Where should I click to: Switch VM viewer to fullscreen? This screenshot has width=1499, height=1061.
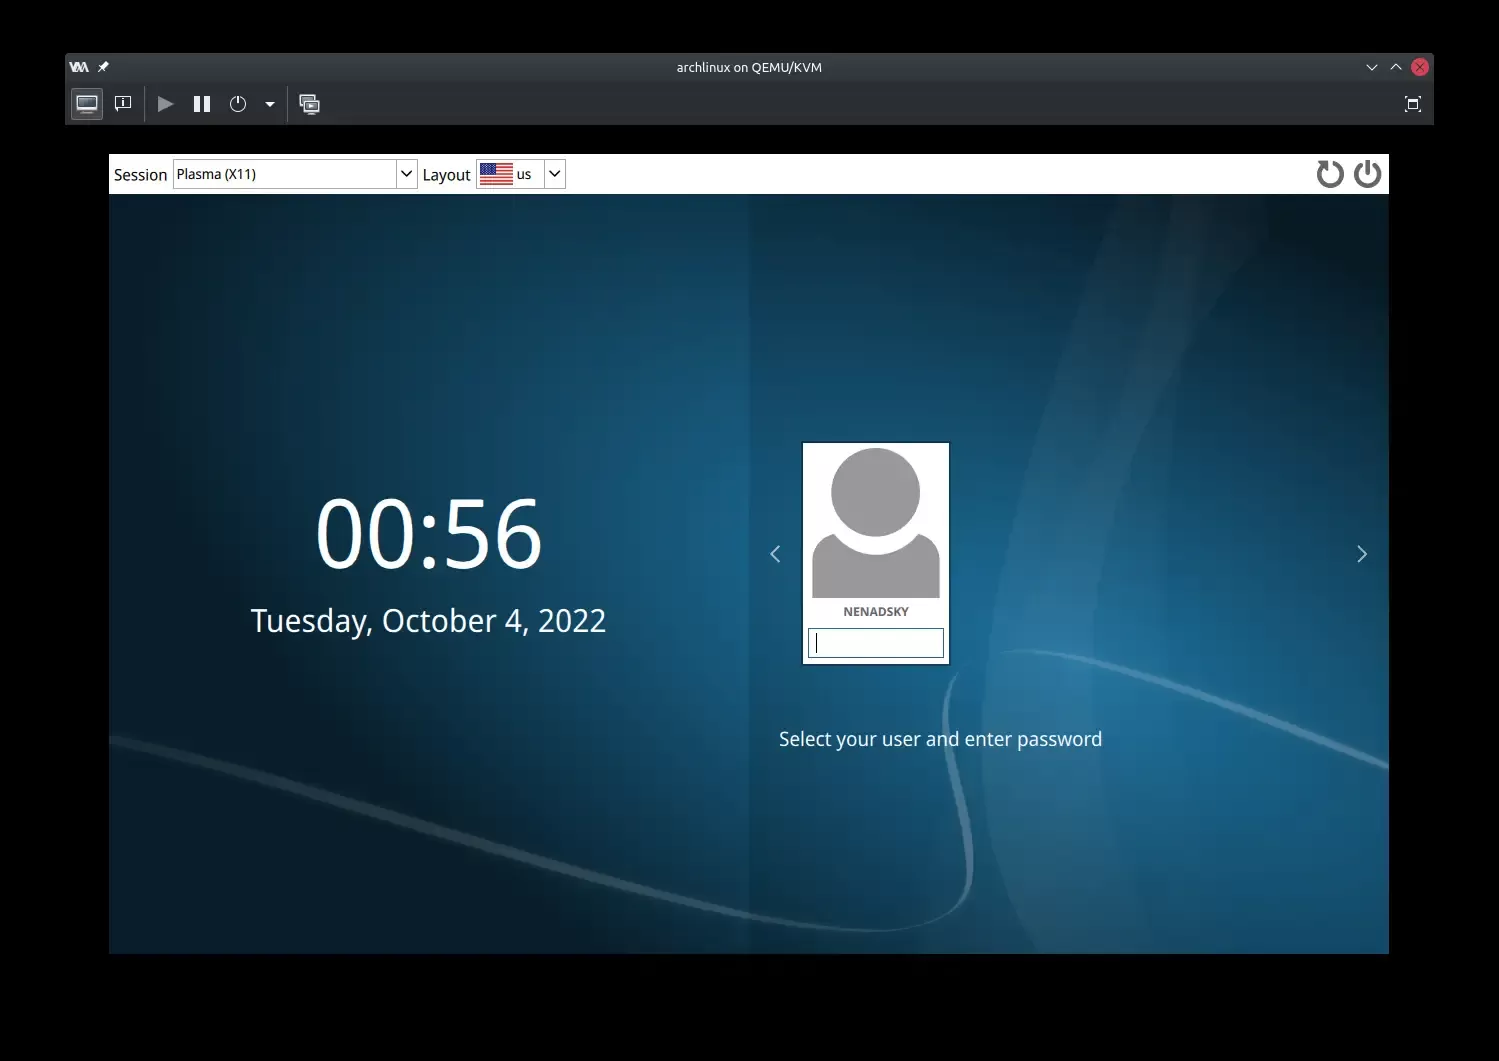1412,104
